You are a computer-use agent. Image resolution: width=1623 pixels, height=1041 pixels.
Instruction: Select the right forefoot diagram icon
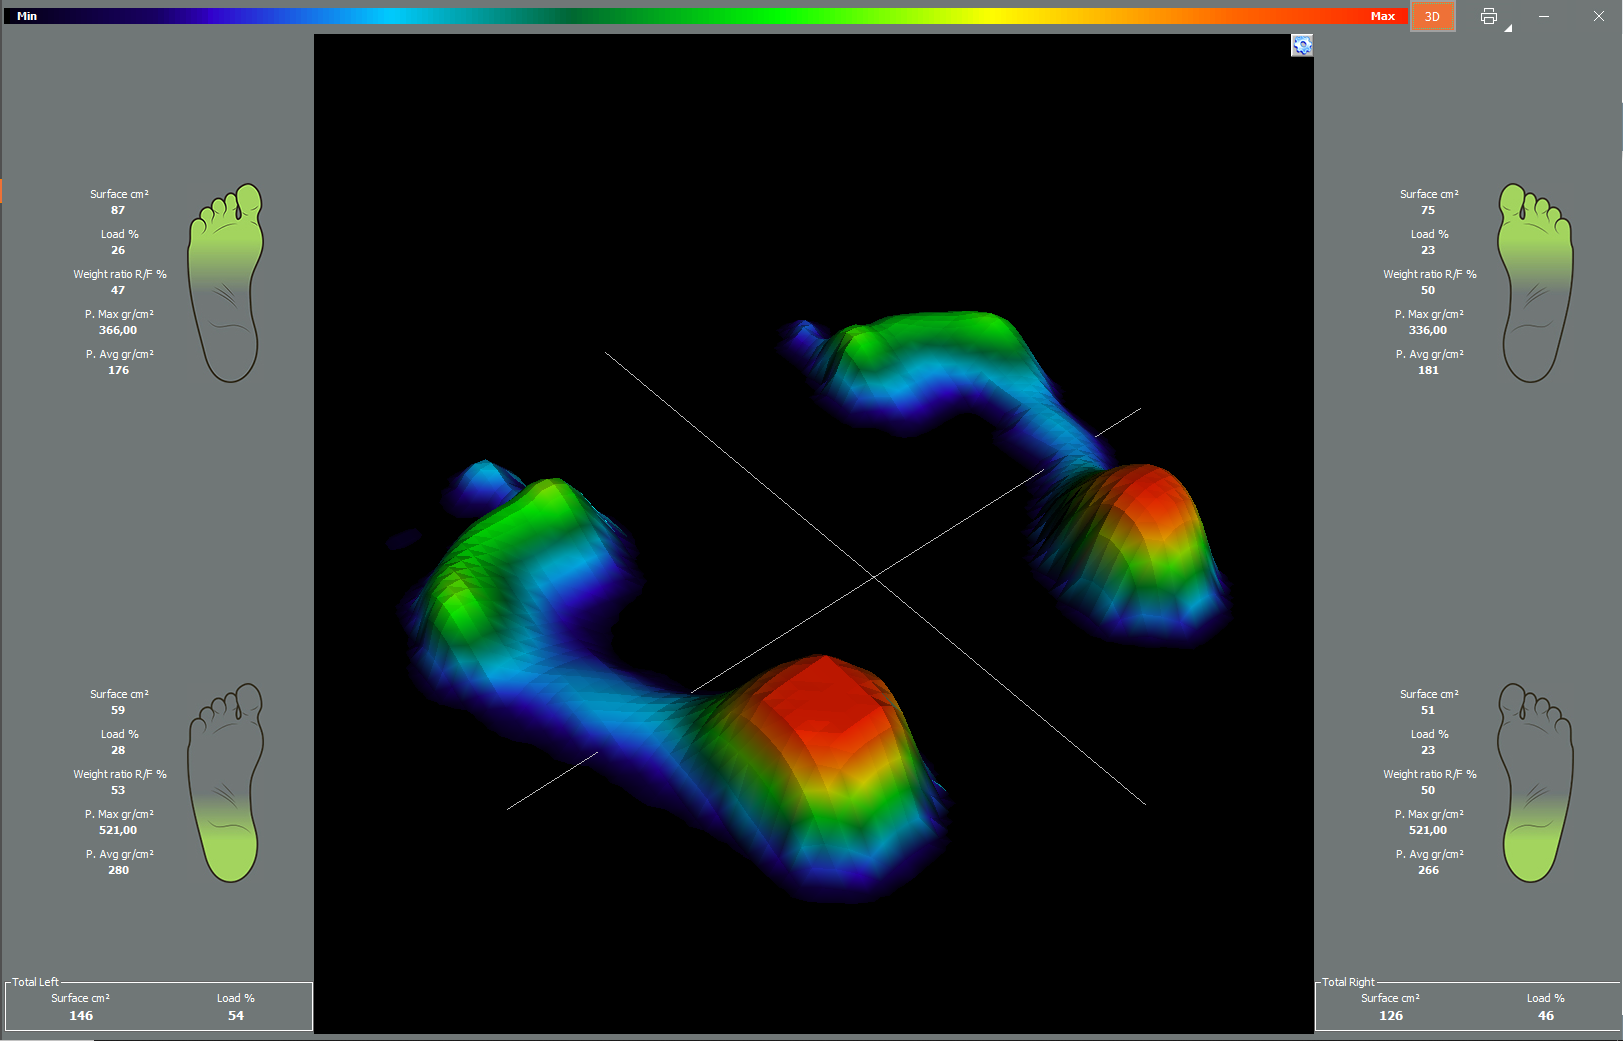[x=1535, y=282]
